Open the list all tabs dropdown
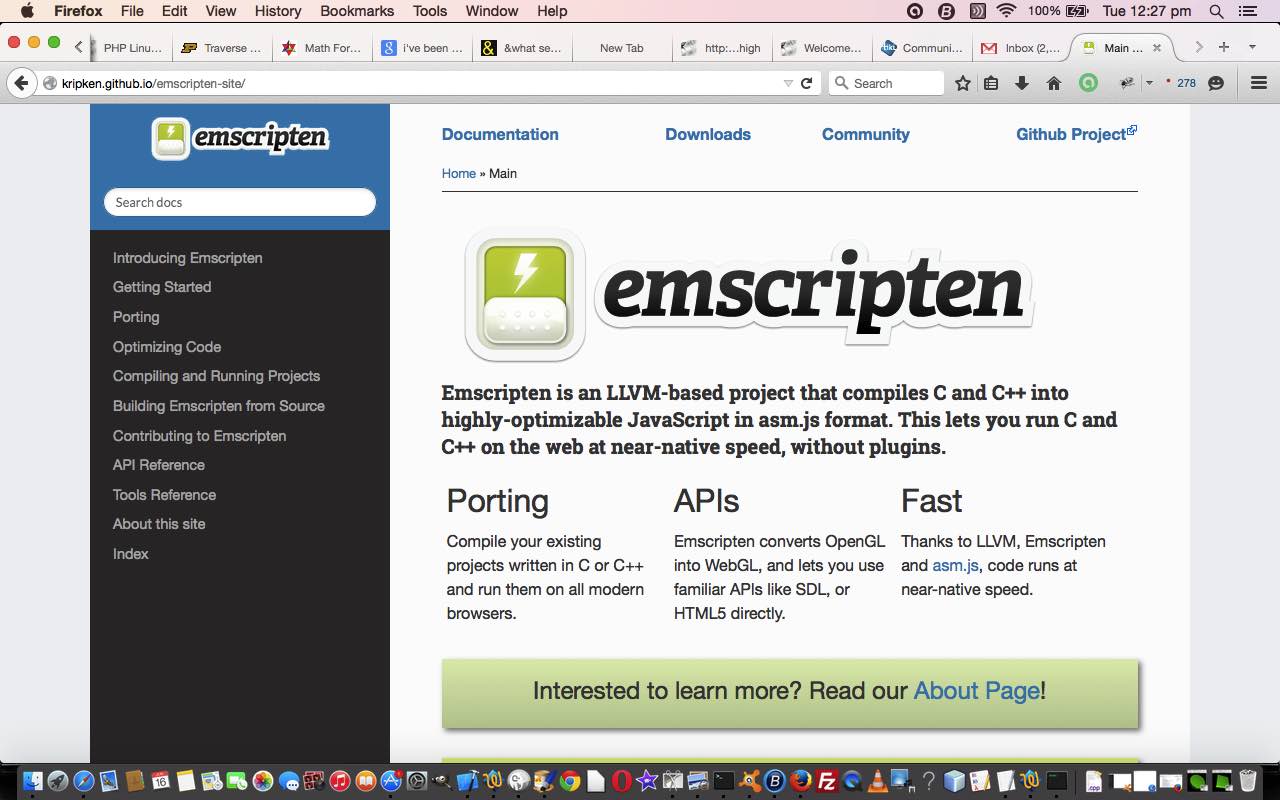Viewport: 1280px width, 800px height. pos(1251,47)
